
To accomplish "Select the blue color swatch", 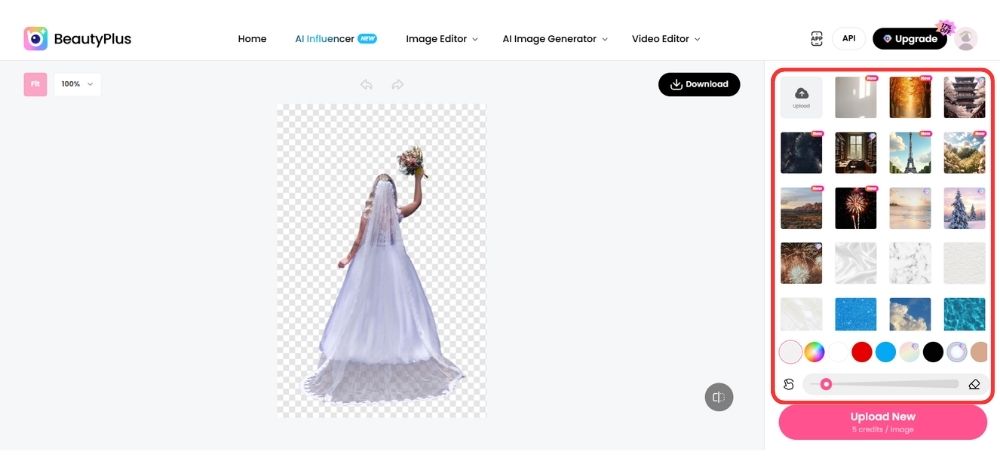I will pyautogui.click(x=885, y=351).
